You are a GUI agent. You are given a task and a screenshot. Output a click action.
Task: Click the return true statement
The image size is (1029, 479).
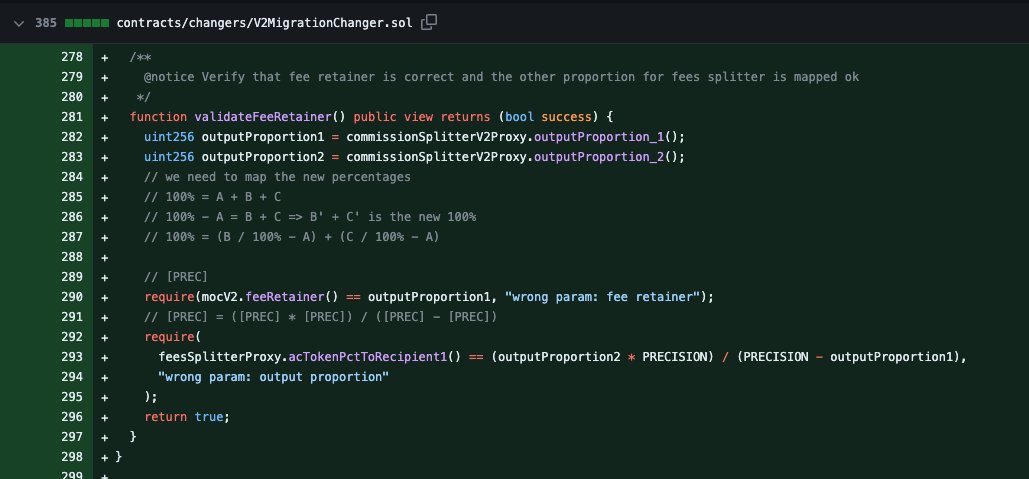click(187, 417)
